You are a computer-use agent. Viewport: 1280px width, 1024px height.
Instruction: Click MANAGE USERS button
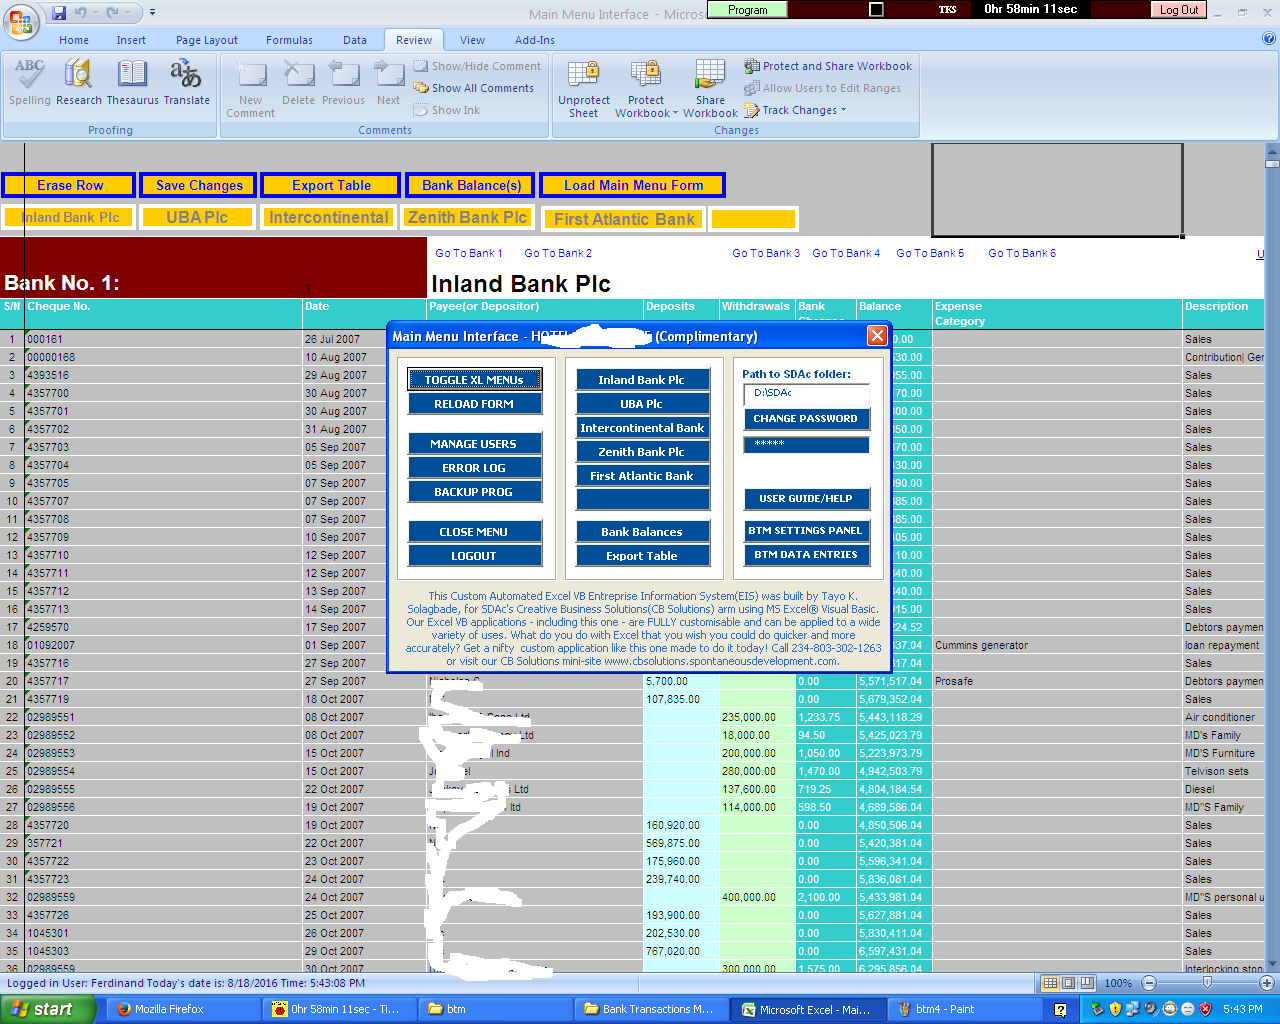[474, 444]
